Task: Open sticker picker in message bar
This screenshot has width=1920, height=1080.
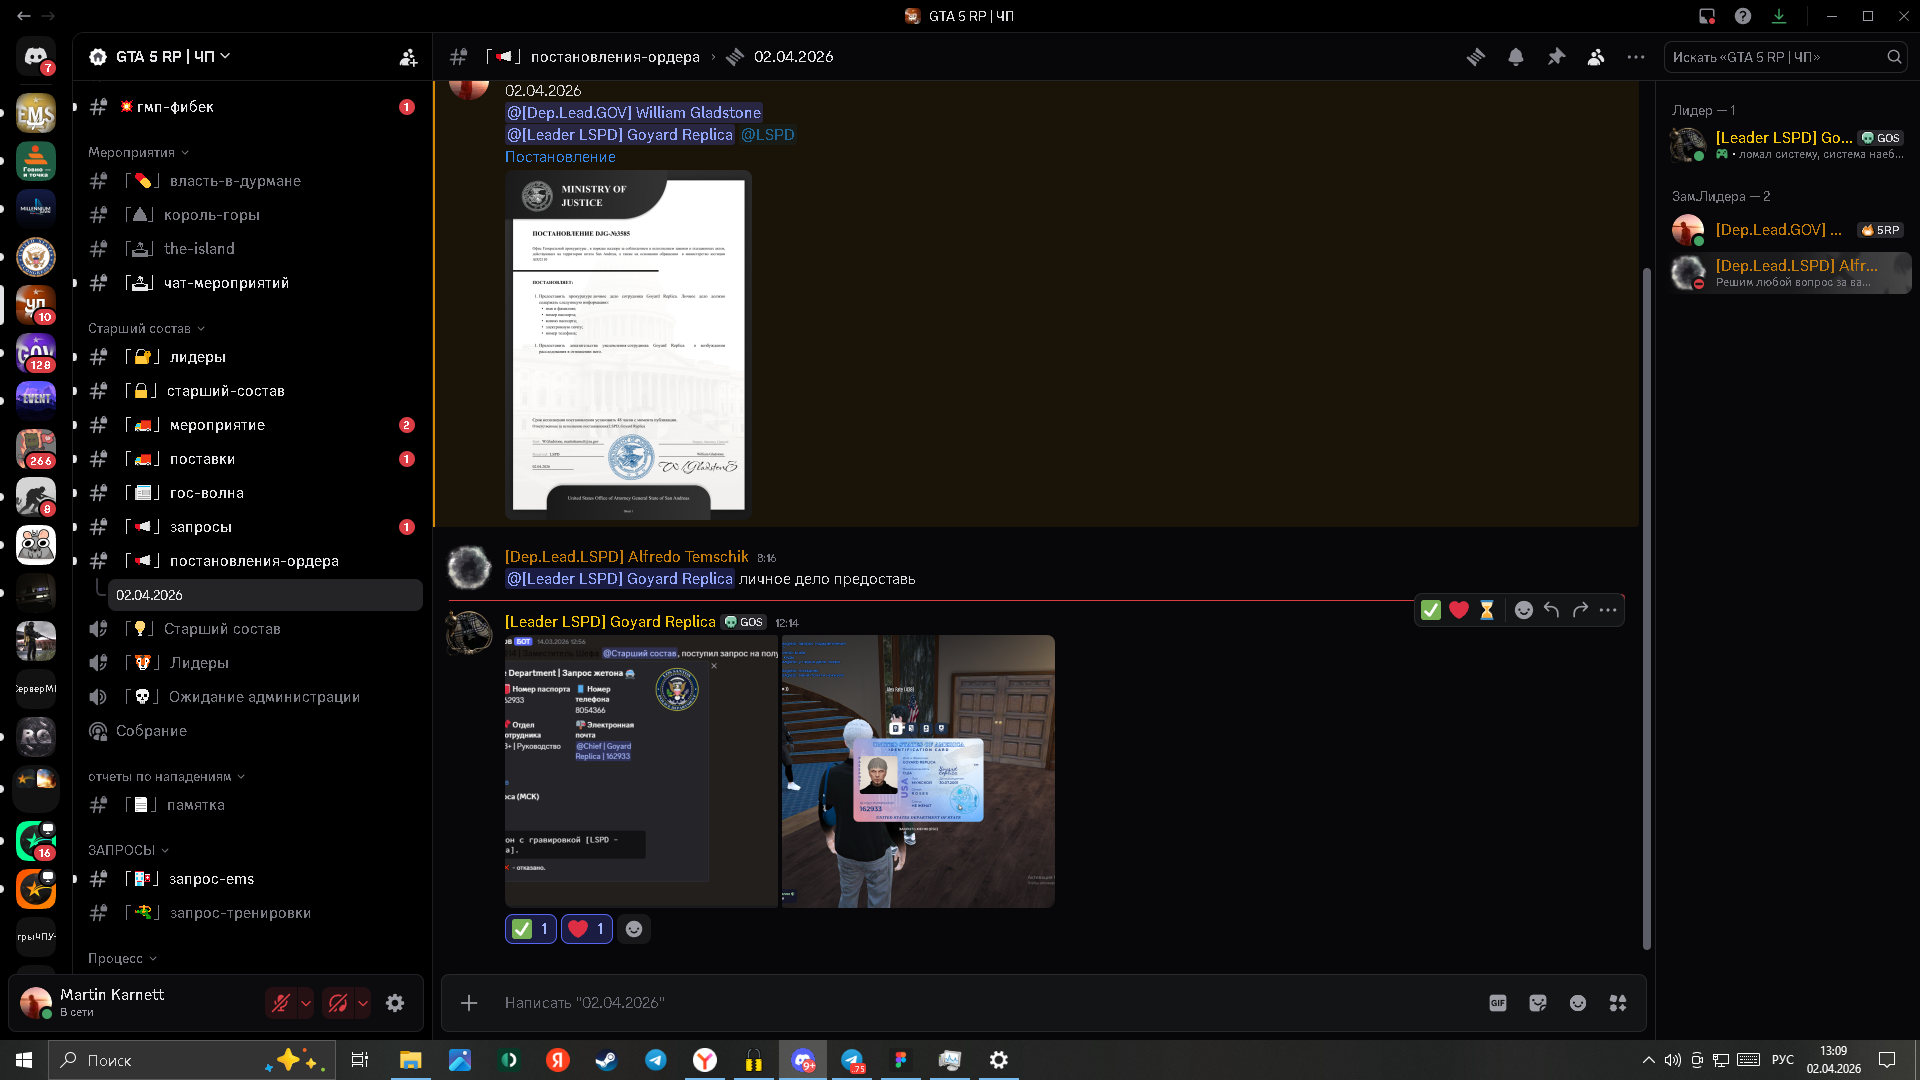Action: (1538, 1003)
